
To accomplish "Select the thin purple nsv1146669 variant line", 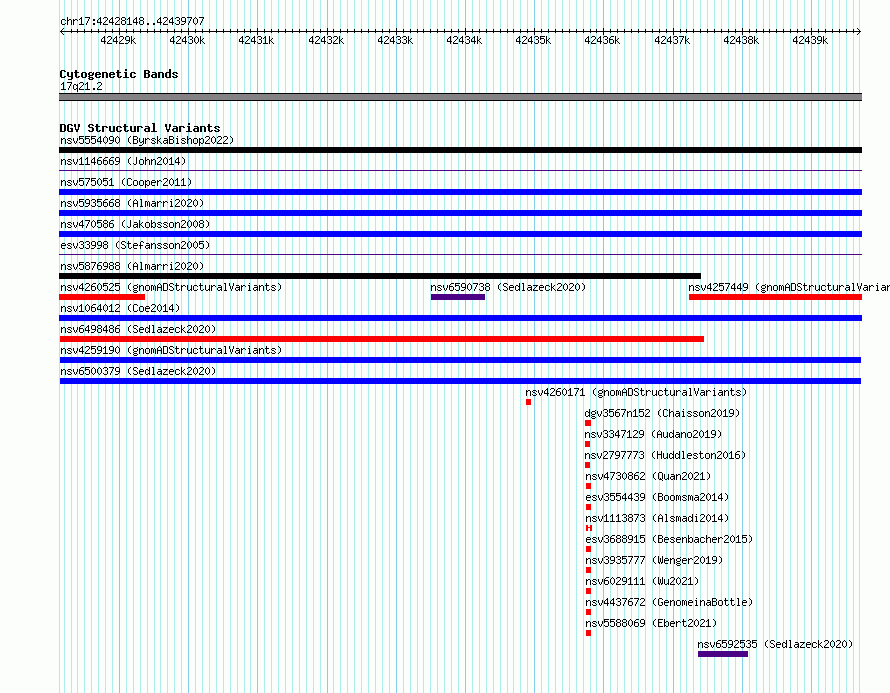I will pos(460,170).
